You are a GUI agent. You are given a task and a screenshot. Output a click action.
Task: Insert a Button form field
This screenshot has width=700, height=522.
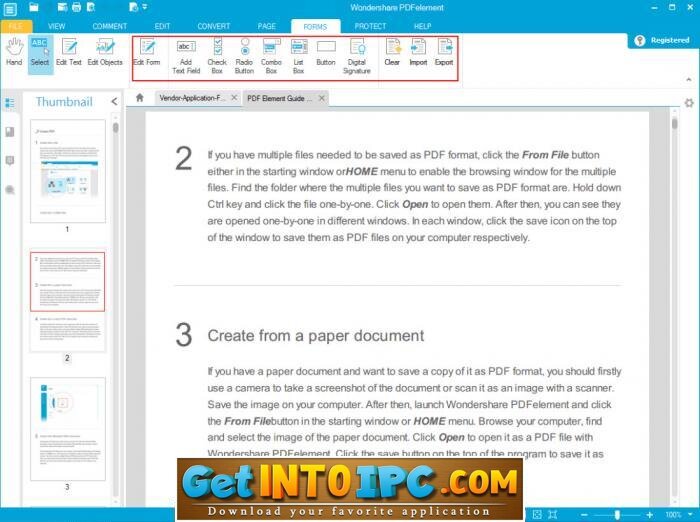point(326,53)
